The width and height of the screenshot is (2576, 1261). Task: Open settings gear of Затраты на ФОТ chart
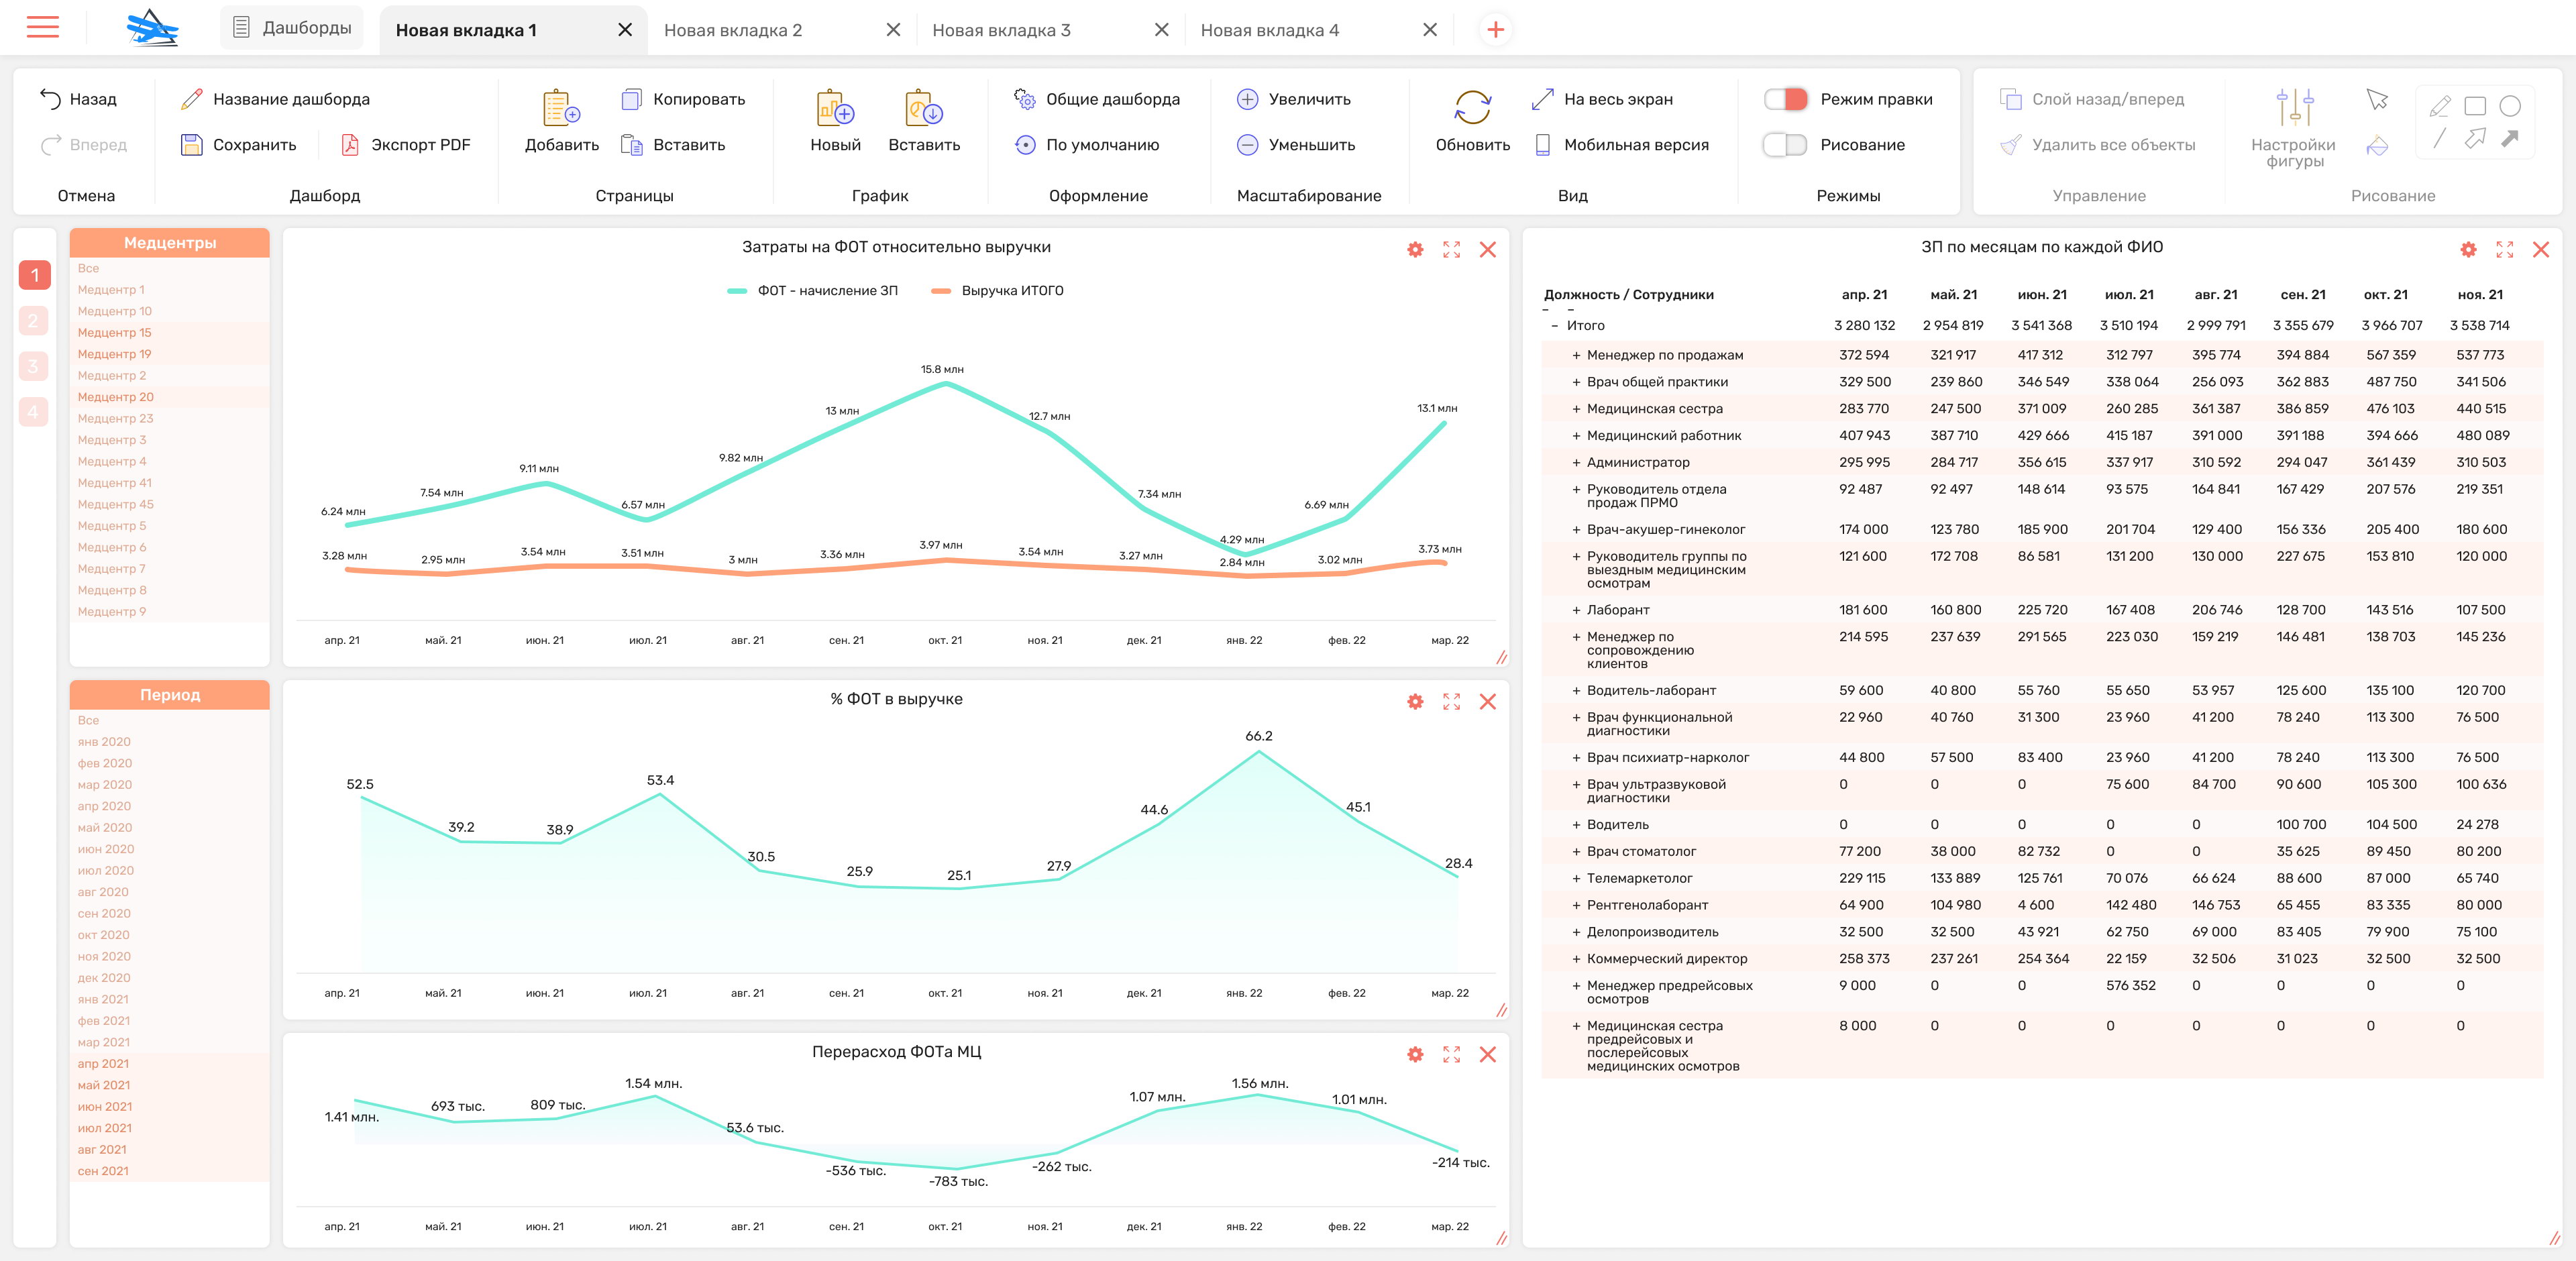[x=1415, y=250]
